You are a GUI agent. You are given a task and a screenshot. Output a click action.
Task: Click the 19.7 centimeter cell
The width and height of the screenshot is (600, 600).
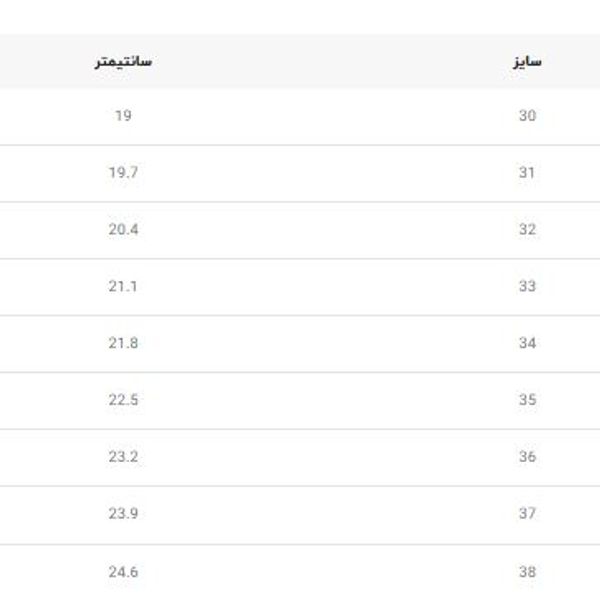(x=123, y=173)
